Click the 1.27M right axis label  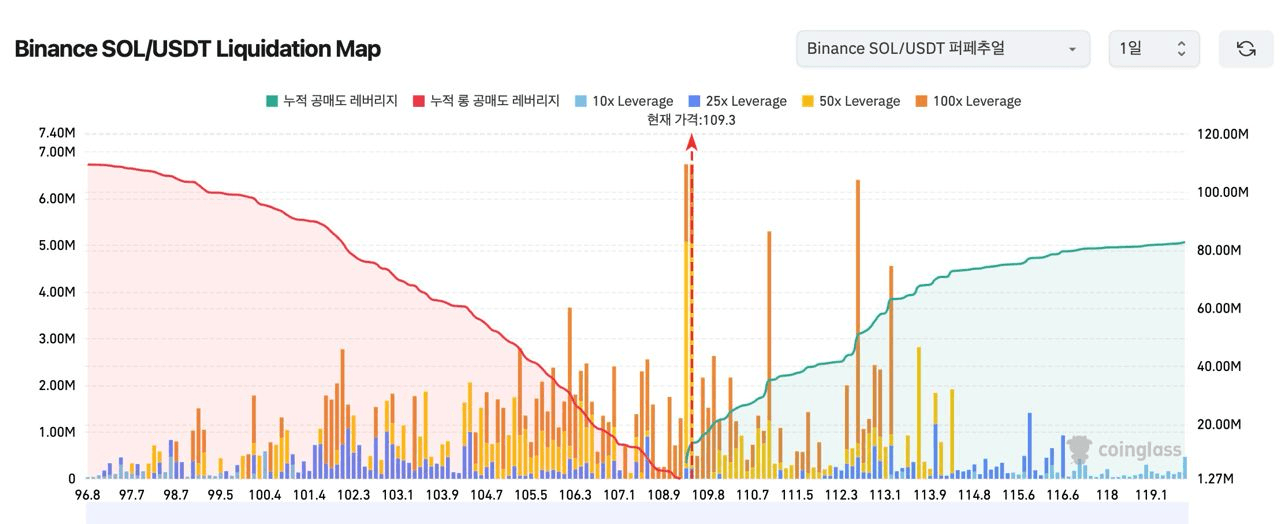pyautogui.click(x=1213, y=479)
